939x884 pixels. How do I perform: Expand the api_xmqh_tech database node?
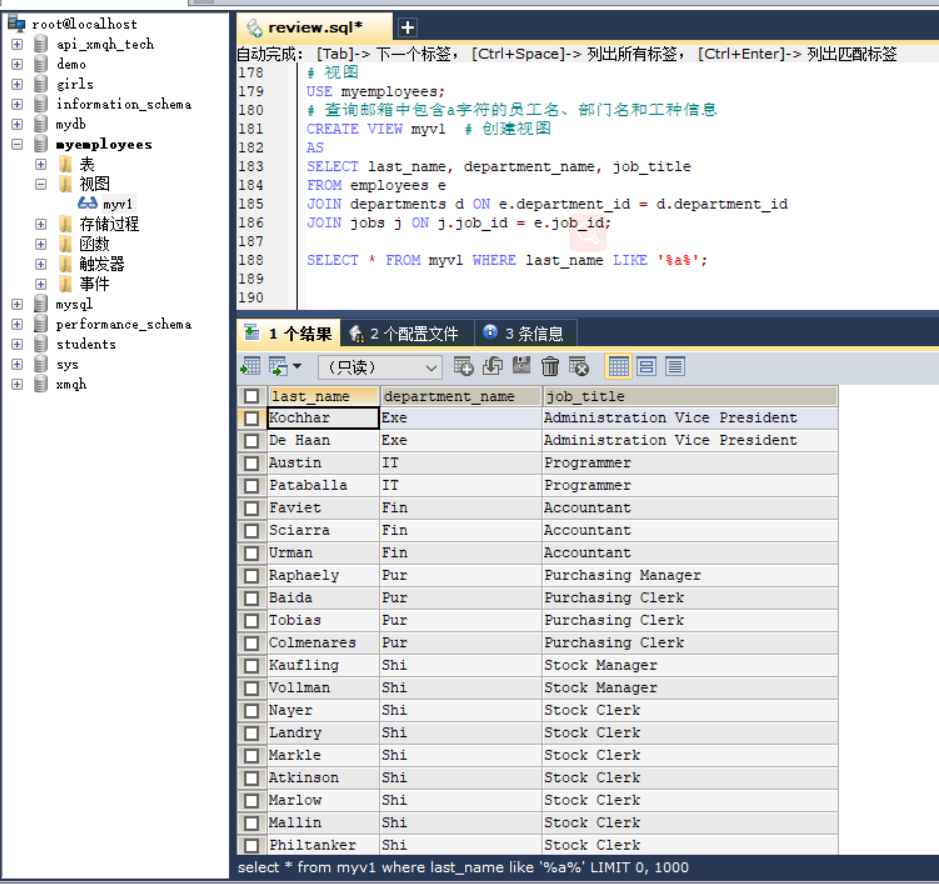pos(17,44)
